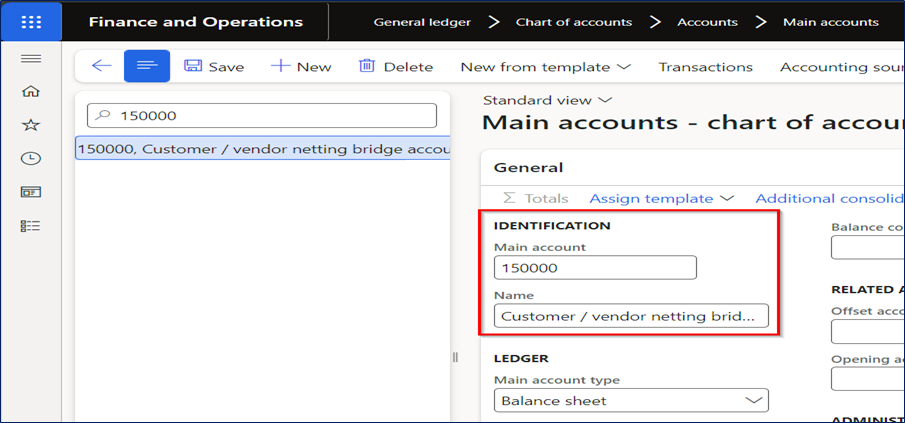905x423 pixels.
Task: Focus the 150000 filter search box
Action: click(x=262, y=115)
